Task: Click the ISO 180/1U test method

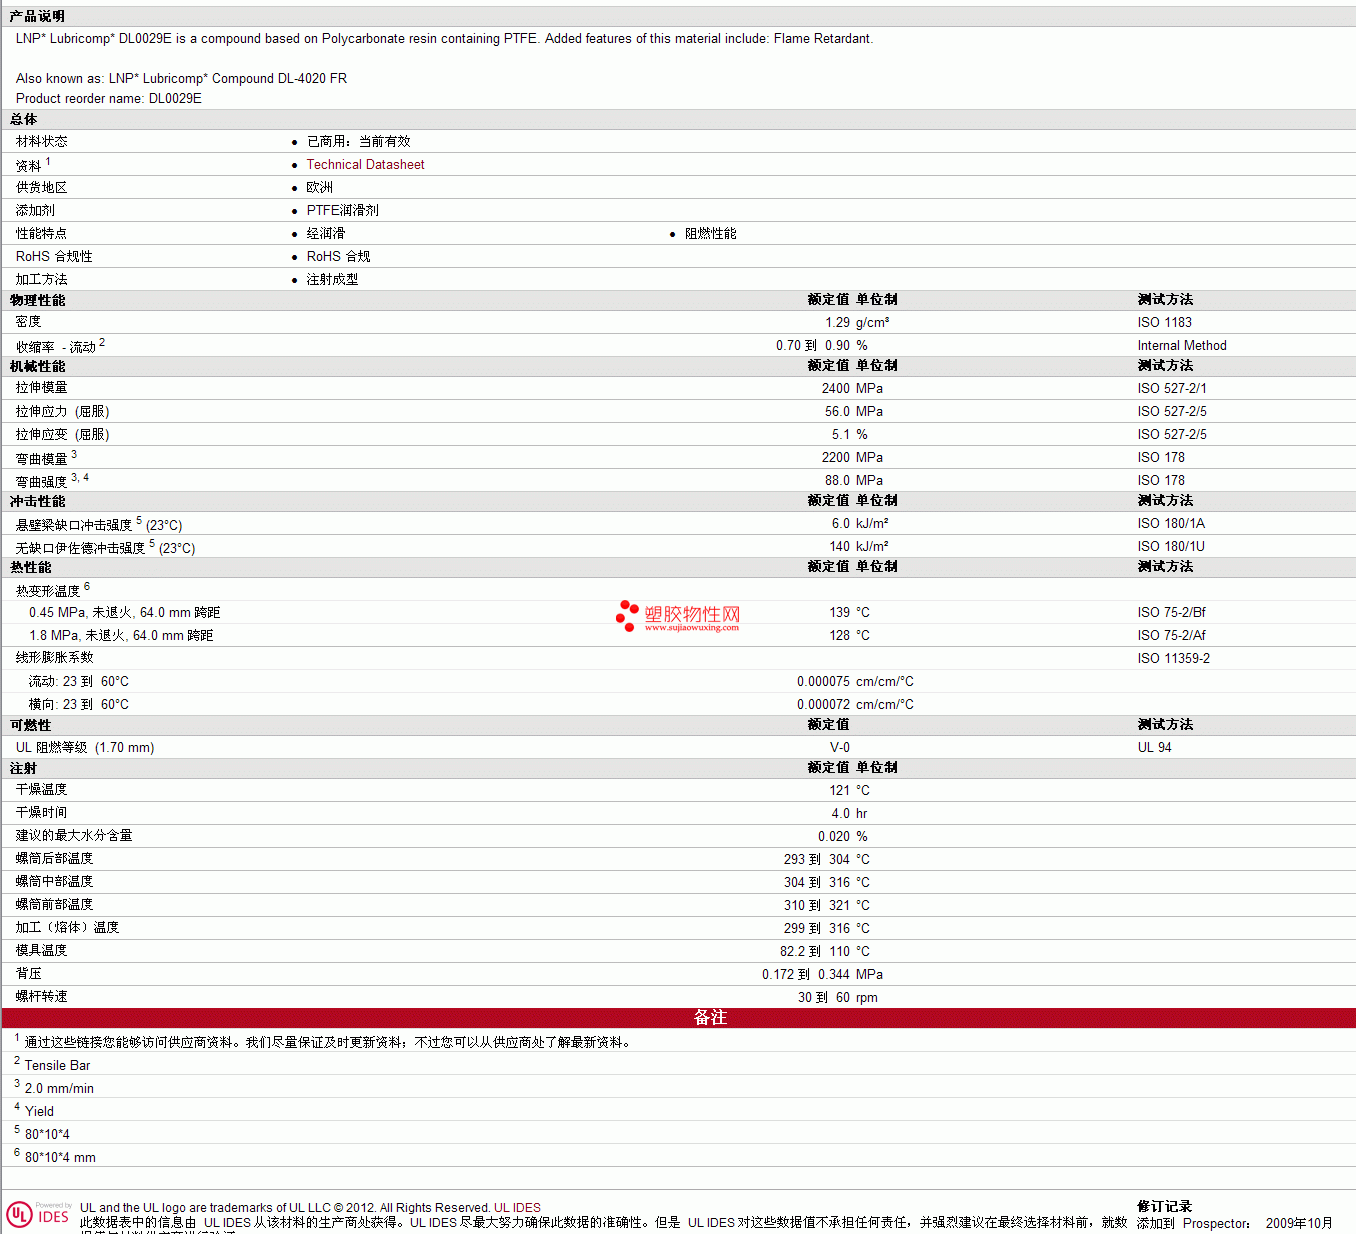Action: 1170,546
